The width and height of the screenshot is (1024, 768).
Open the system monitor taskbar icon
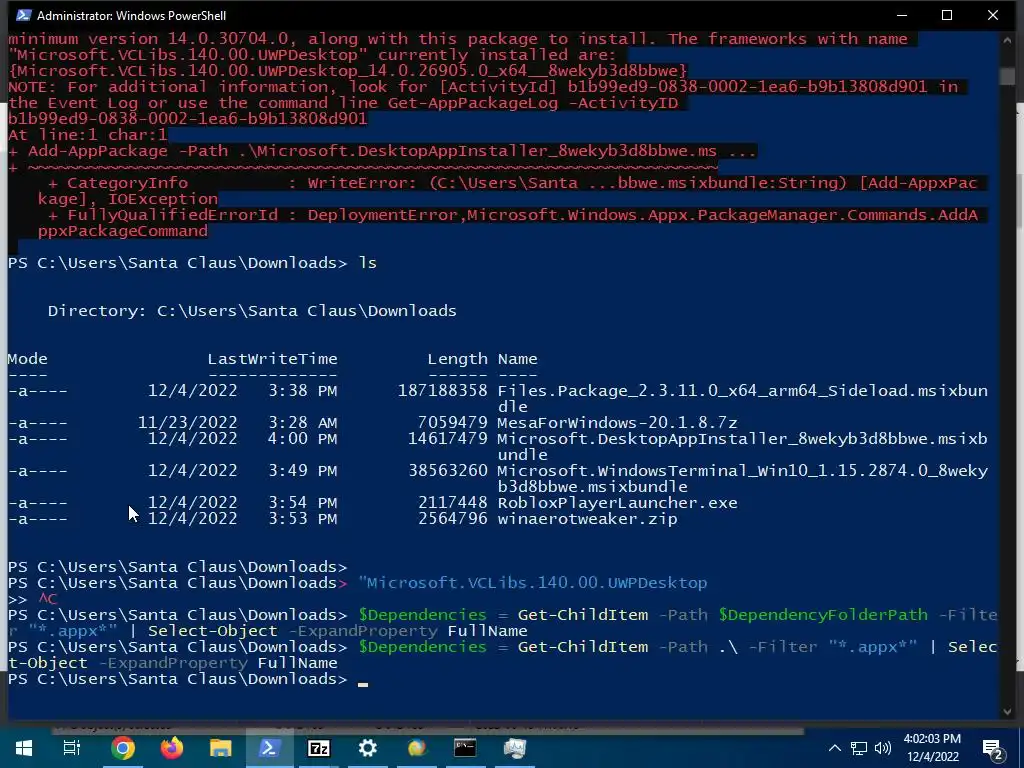point(515,748)
